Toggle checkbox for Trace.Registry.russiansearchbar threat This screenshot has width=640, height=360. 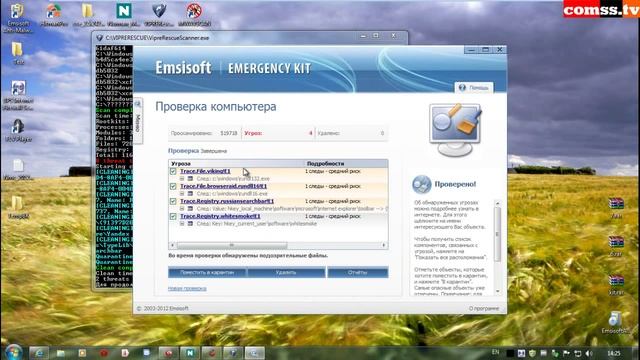coord(173,201)
